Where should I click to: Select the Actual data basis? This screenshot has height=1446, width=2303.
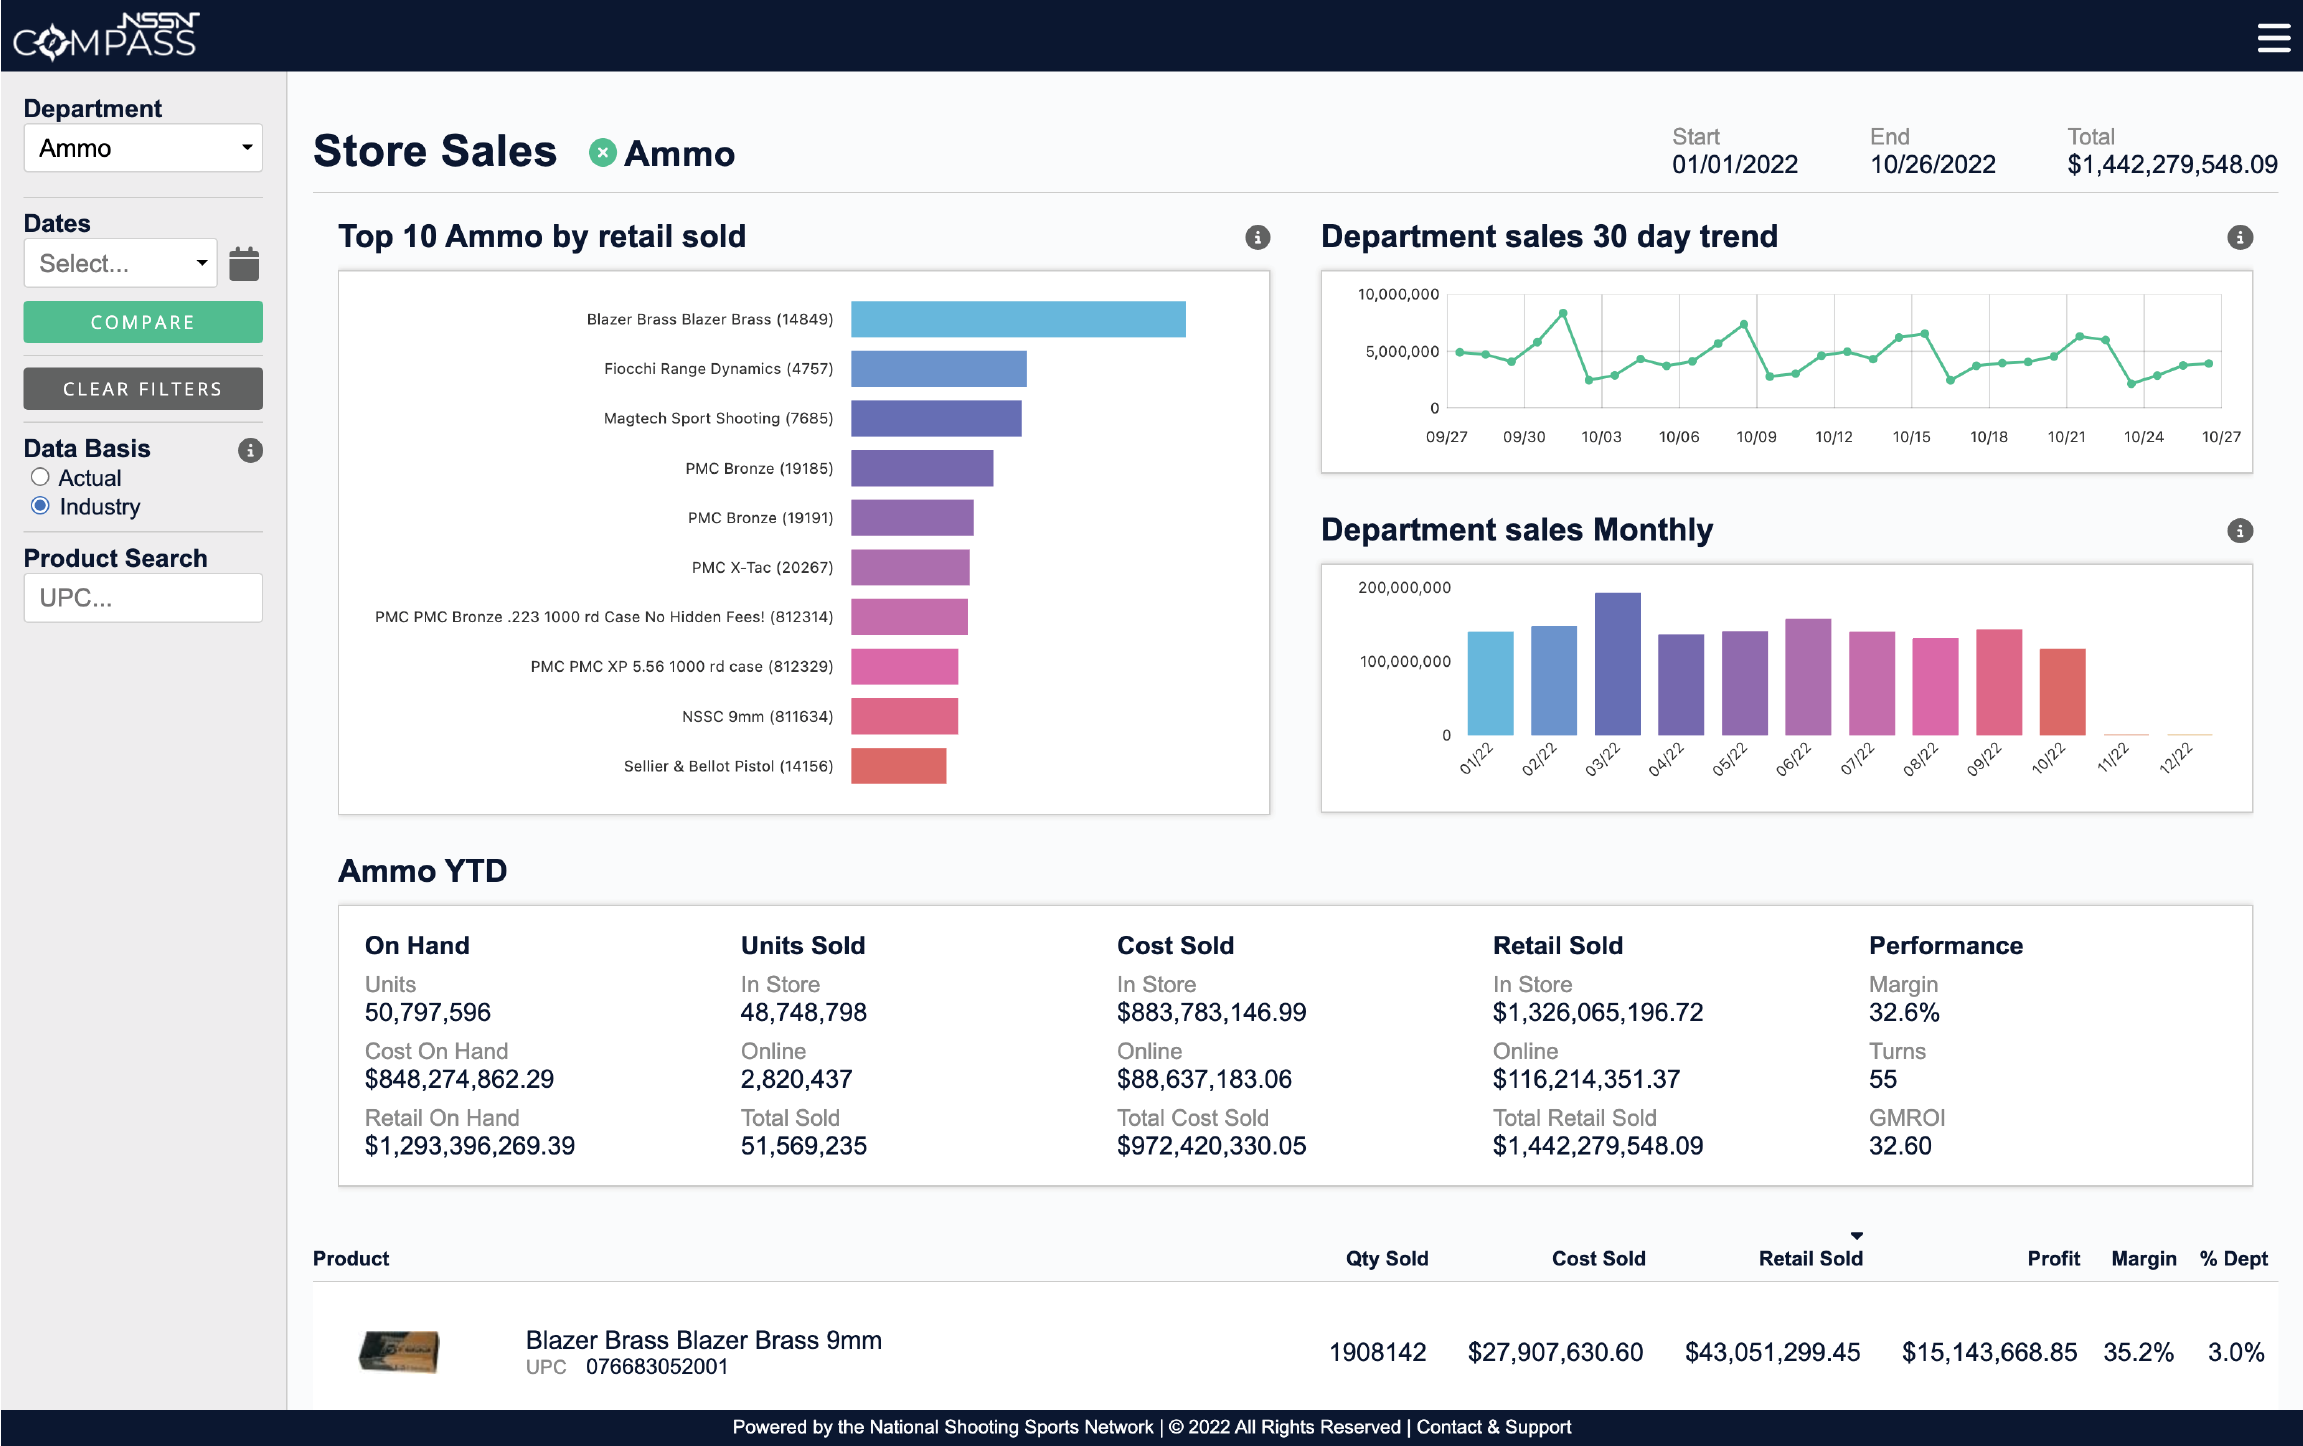click(40, 477)
